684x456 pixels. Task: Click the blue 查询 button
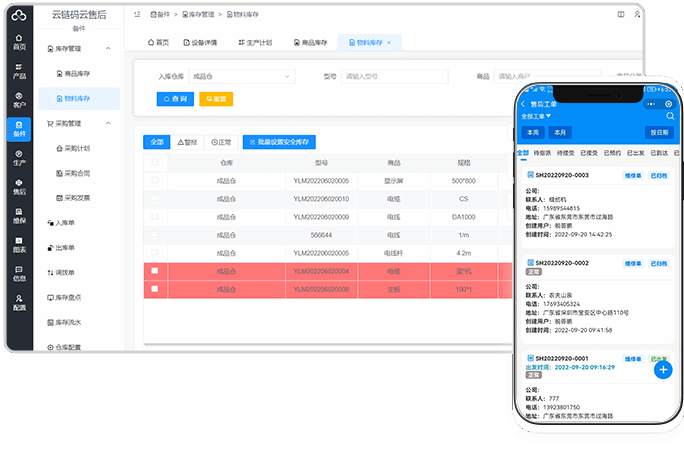click(x=175, y=98)
